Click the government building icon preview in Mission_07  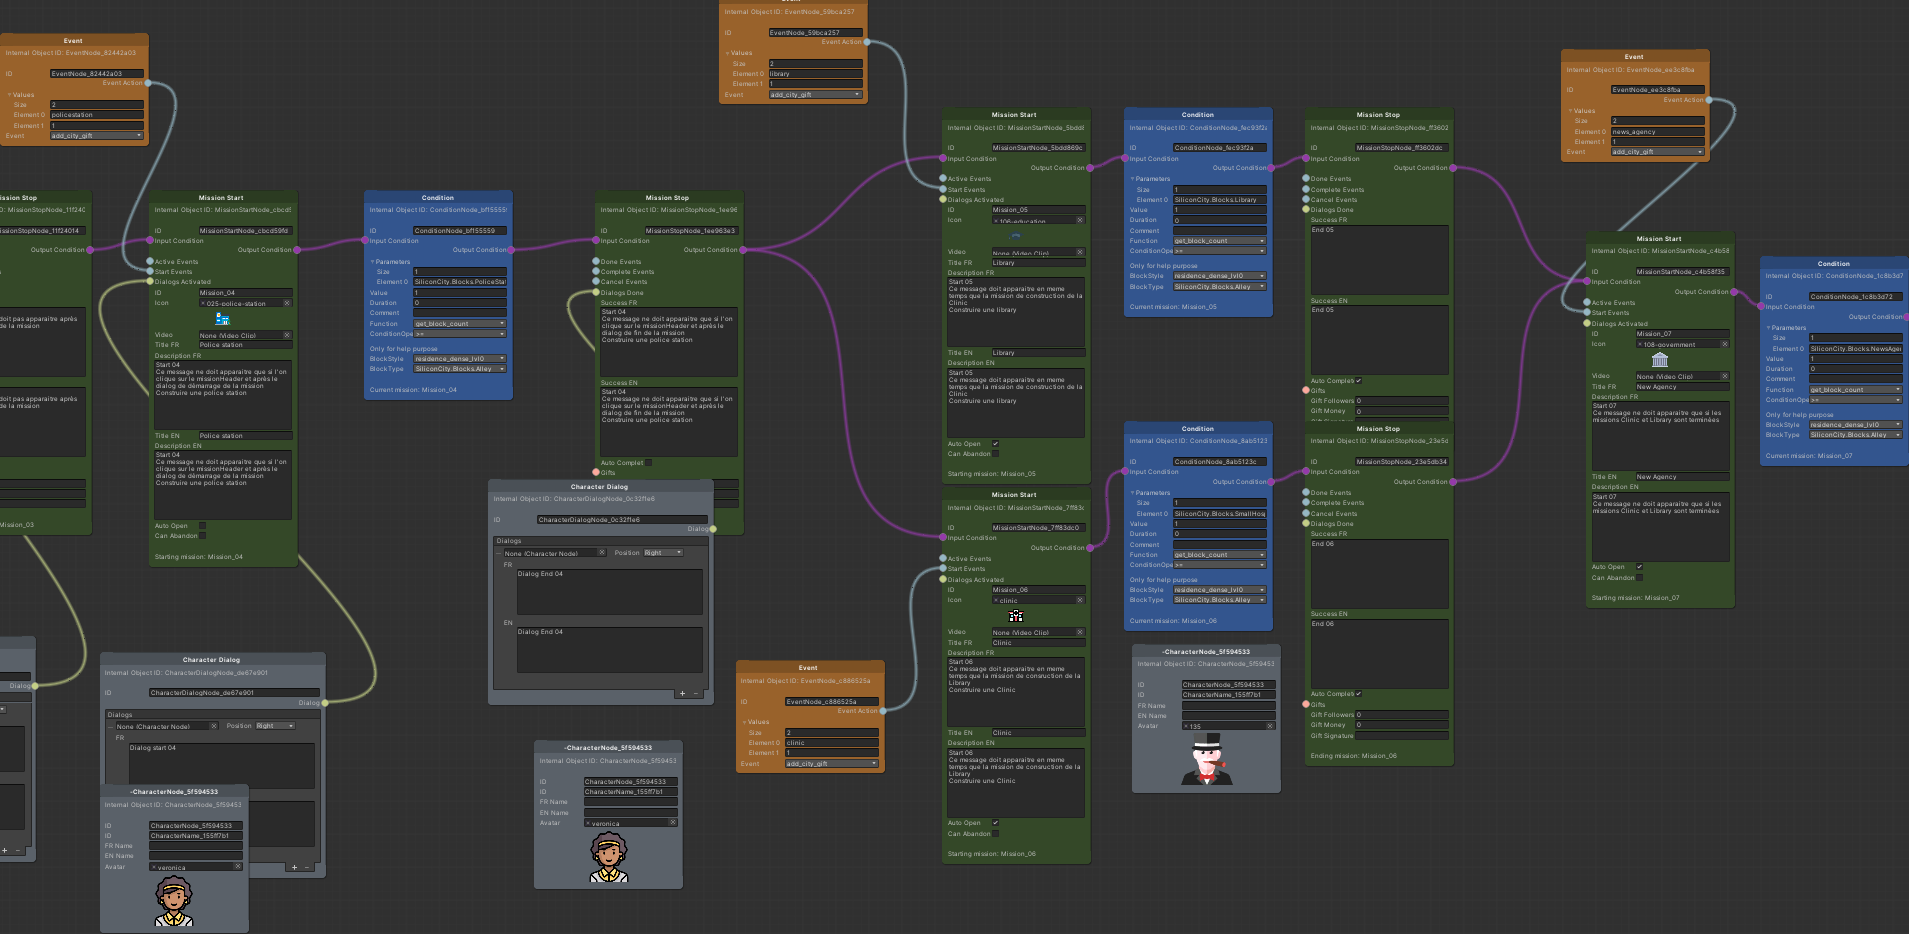[x=1660, y=360]
